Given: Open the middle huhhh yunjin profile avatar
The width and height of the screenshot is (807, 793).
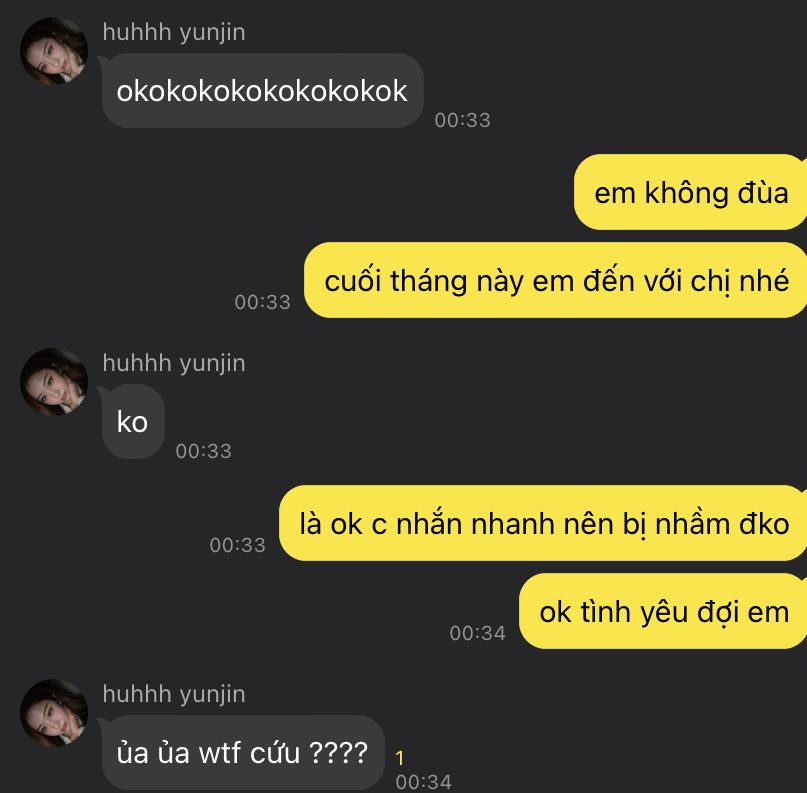Looking at the screenshot, I should (x=54, y=381).
